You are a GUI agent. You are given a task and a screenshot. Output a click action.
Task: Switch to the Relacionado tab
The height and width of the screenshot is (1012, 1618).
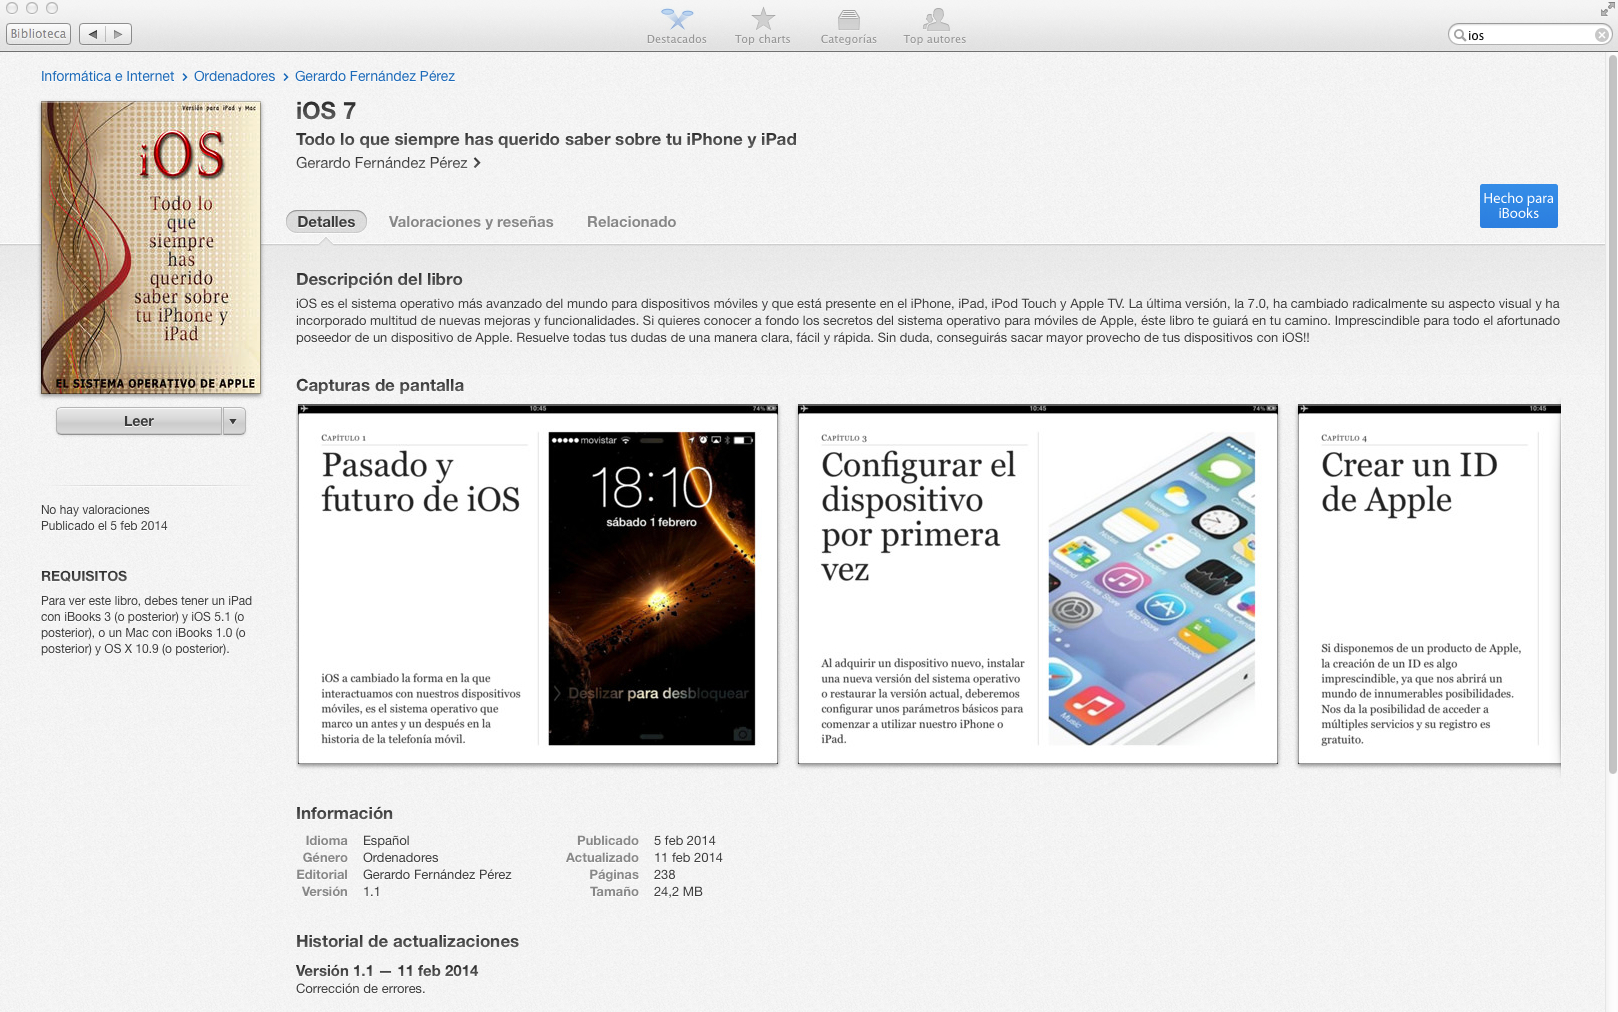(x=631, y=222)
